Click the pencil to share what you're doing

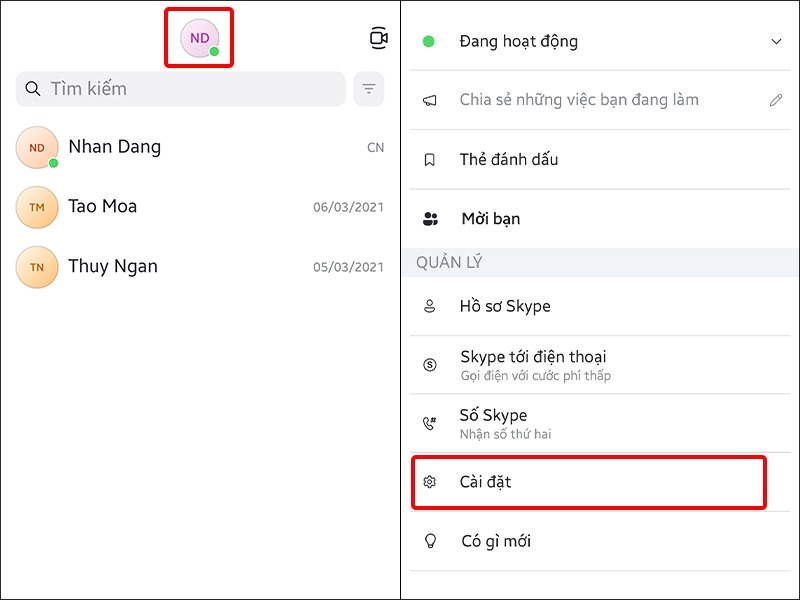point(778,99)
